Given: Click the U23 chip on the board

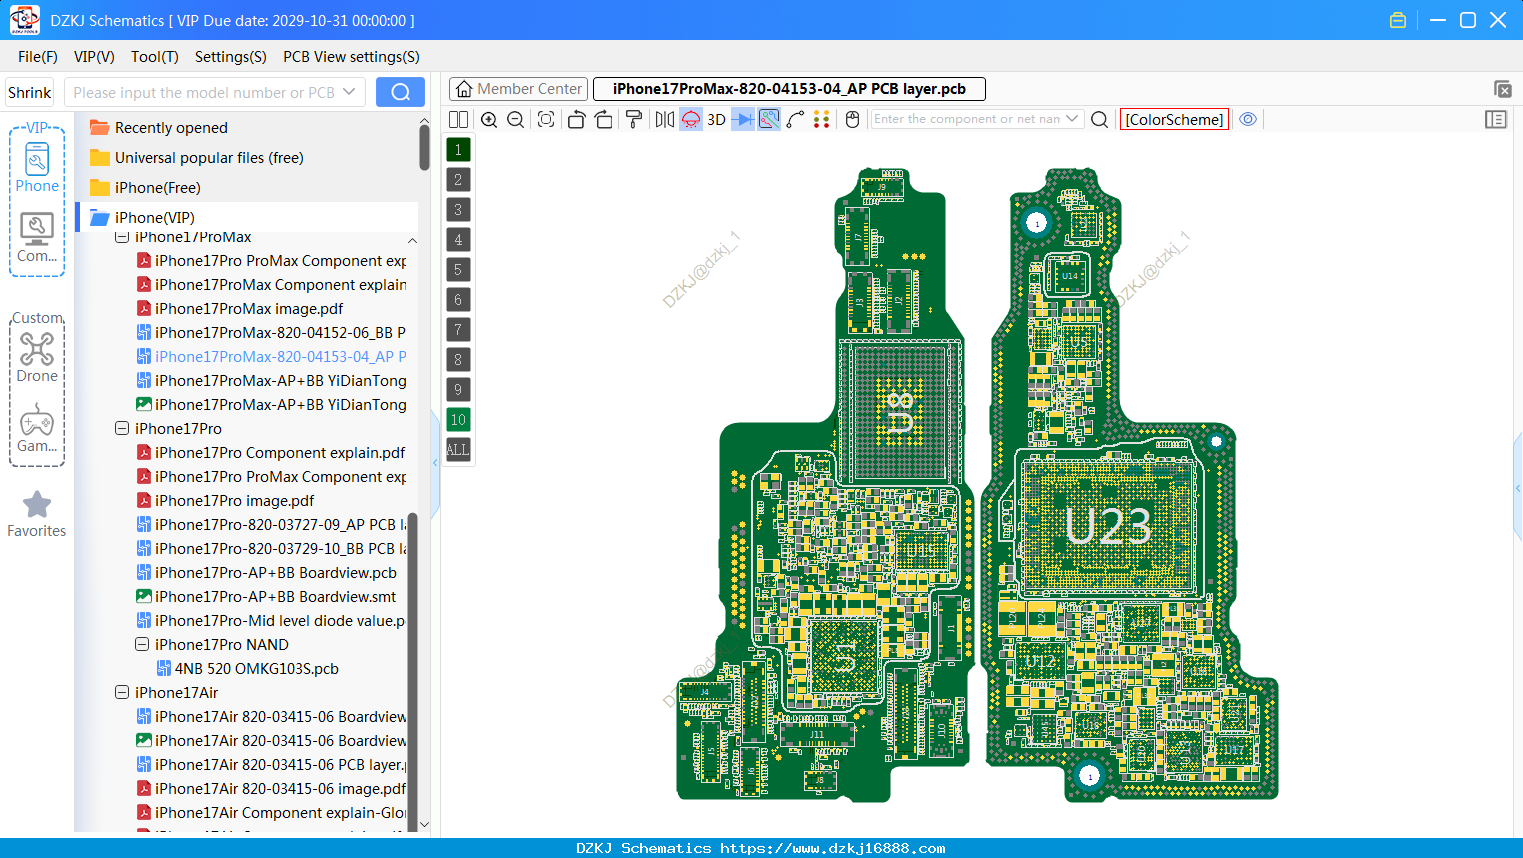Looking at the screenshot, I should tap(1108, 526).
